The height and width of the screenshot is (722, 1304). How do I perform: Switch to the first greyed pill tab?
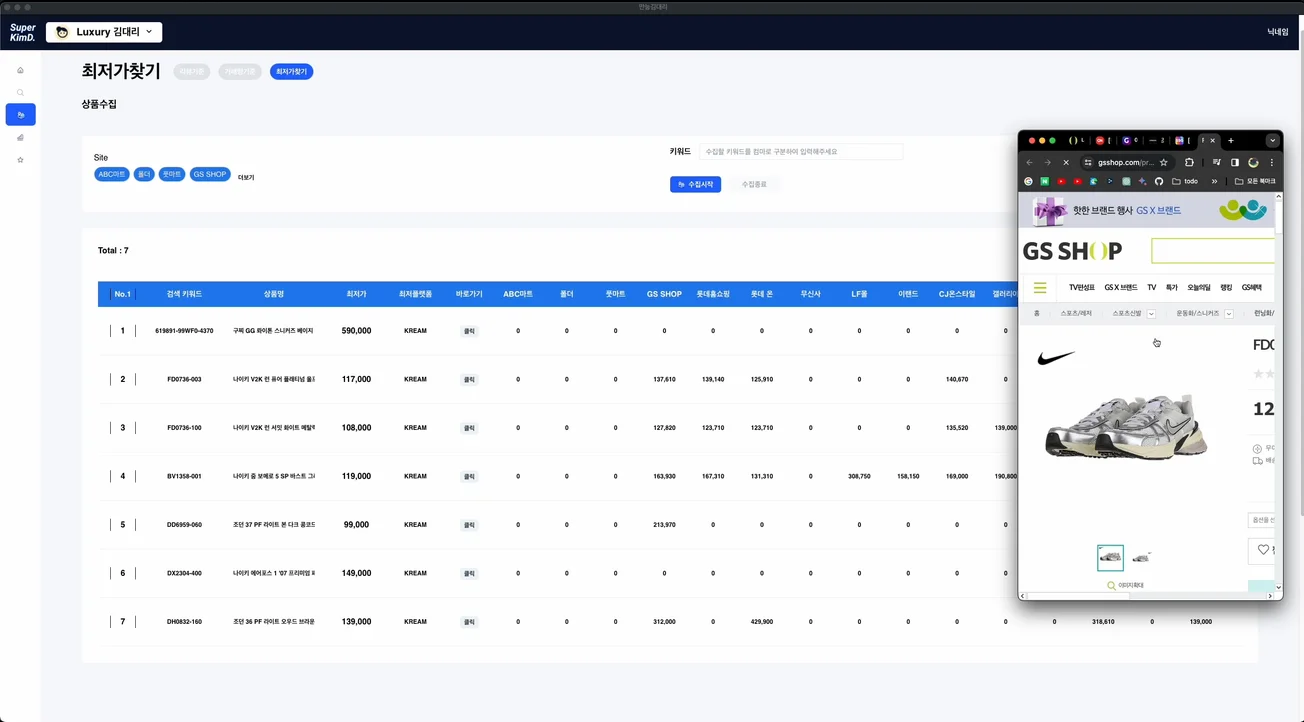pyautogui.click(x=191, y=72)
